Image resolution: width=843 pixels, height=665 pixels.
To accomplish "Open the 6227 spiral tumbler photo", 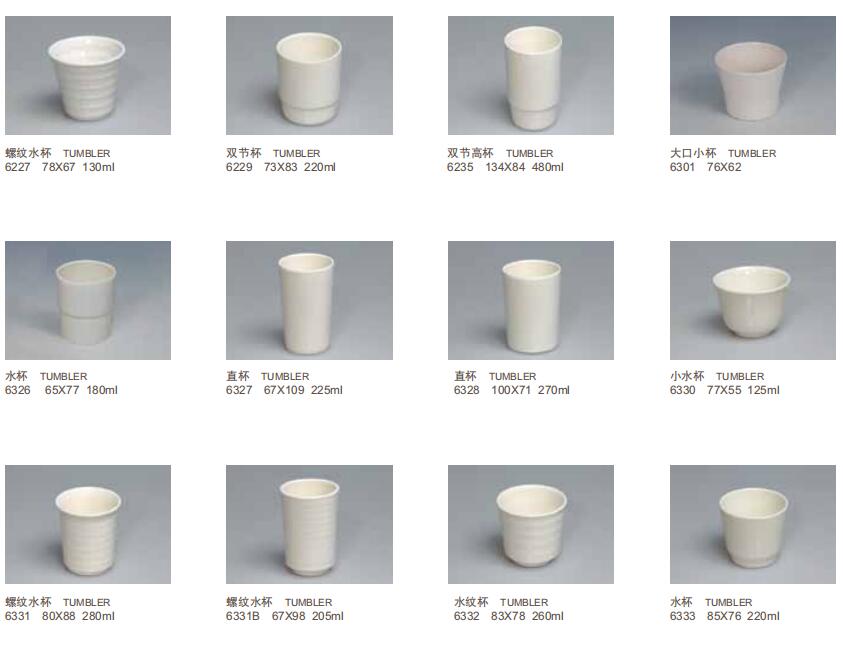I will tap(88, 75).
